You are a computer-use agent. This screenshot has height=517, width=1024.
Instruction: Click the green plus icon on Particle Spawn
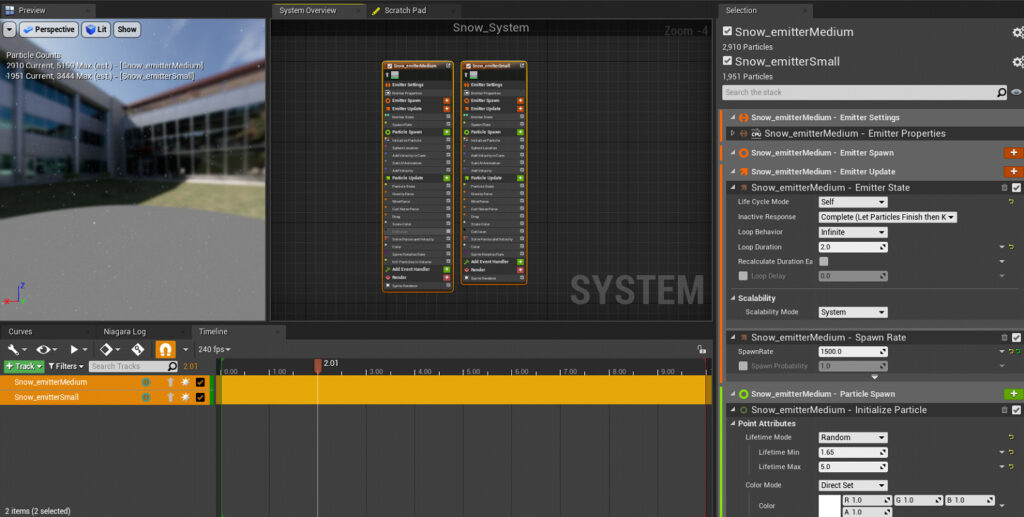point(1012,394)
